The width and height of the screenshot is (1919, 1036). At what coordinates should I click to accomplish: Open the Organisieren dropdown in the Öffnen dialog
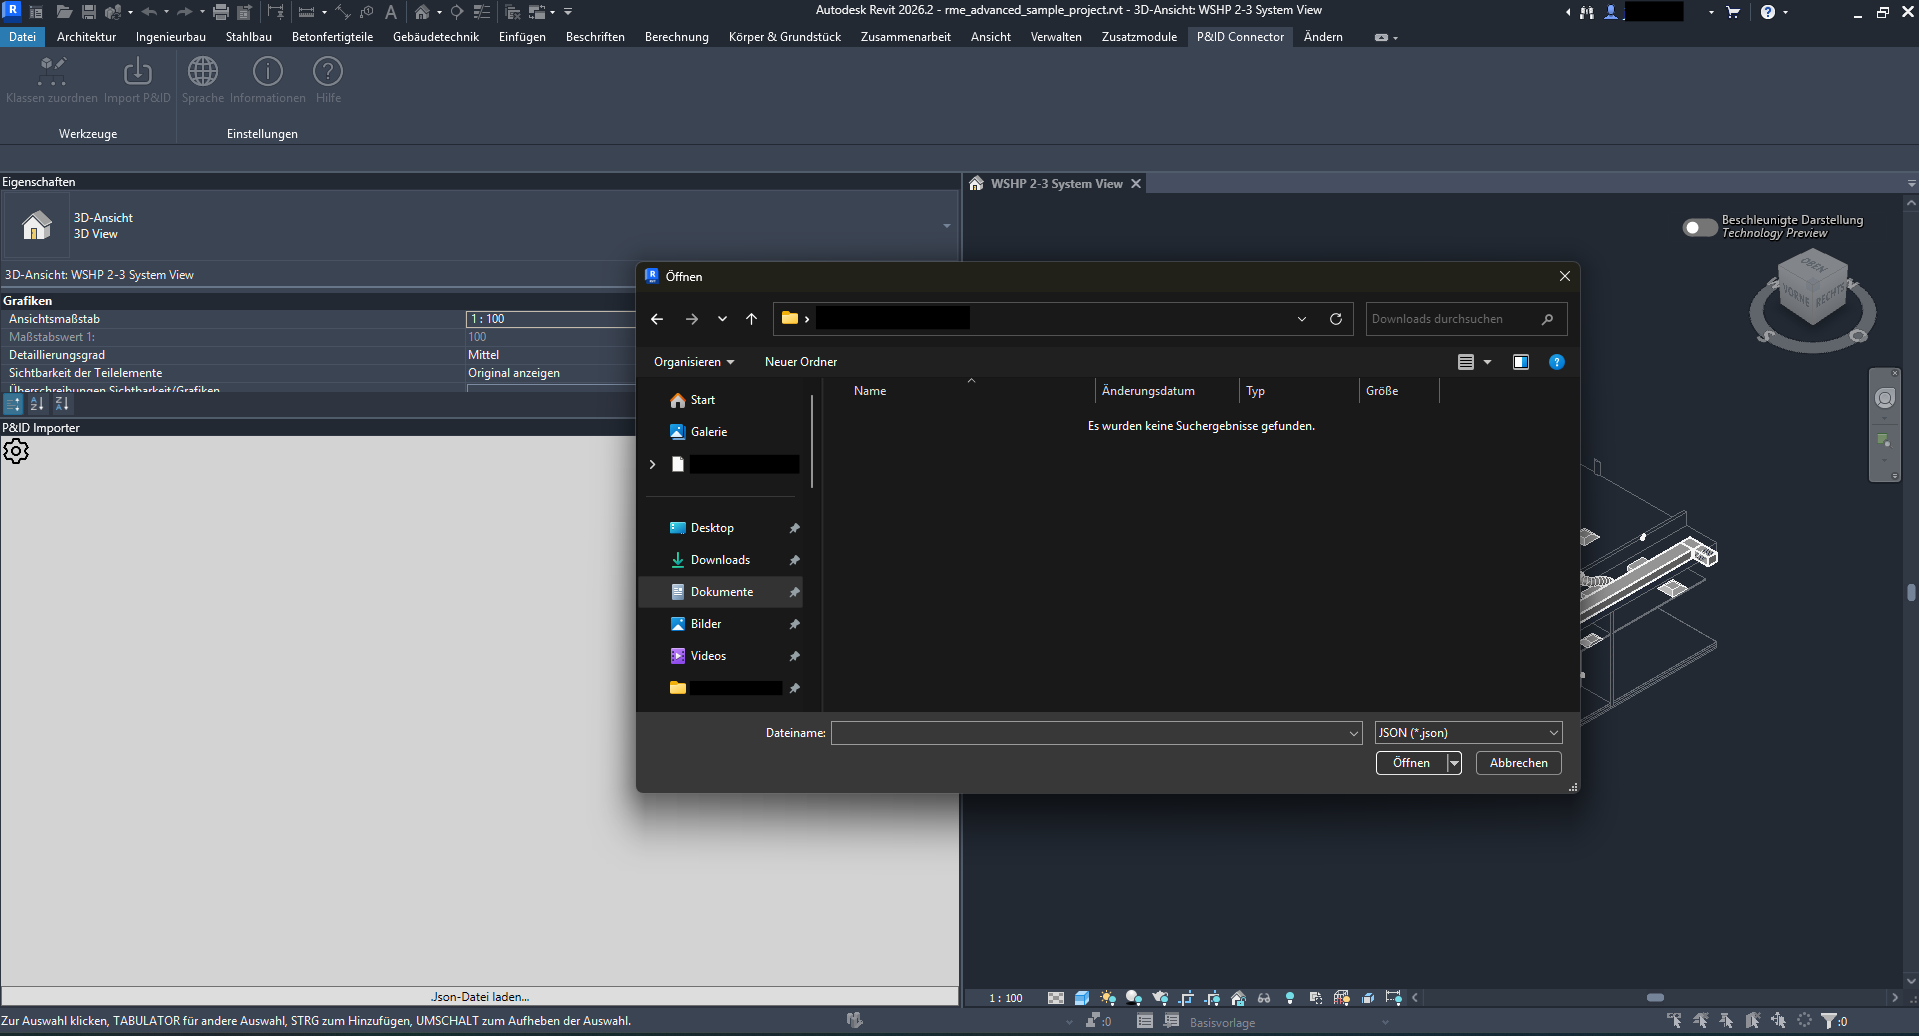(x=693, y=362)
